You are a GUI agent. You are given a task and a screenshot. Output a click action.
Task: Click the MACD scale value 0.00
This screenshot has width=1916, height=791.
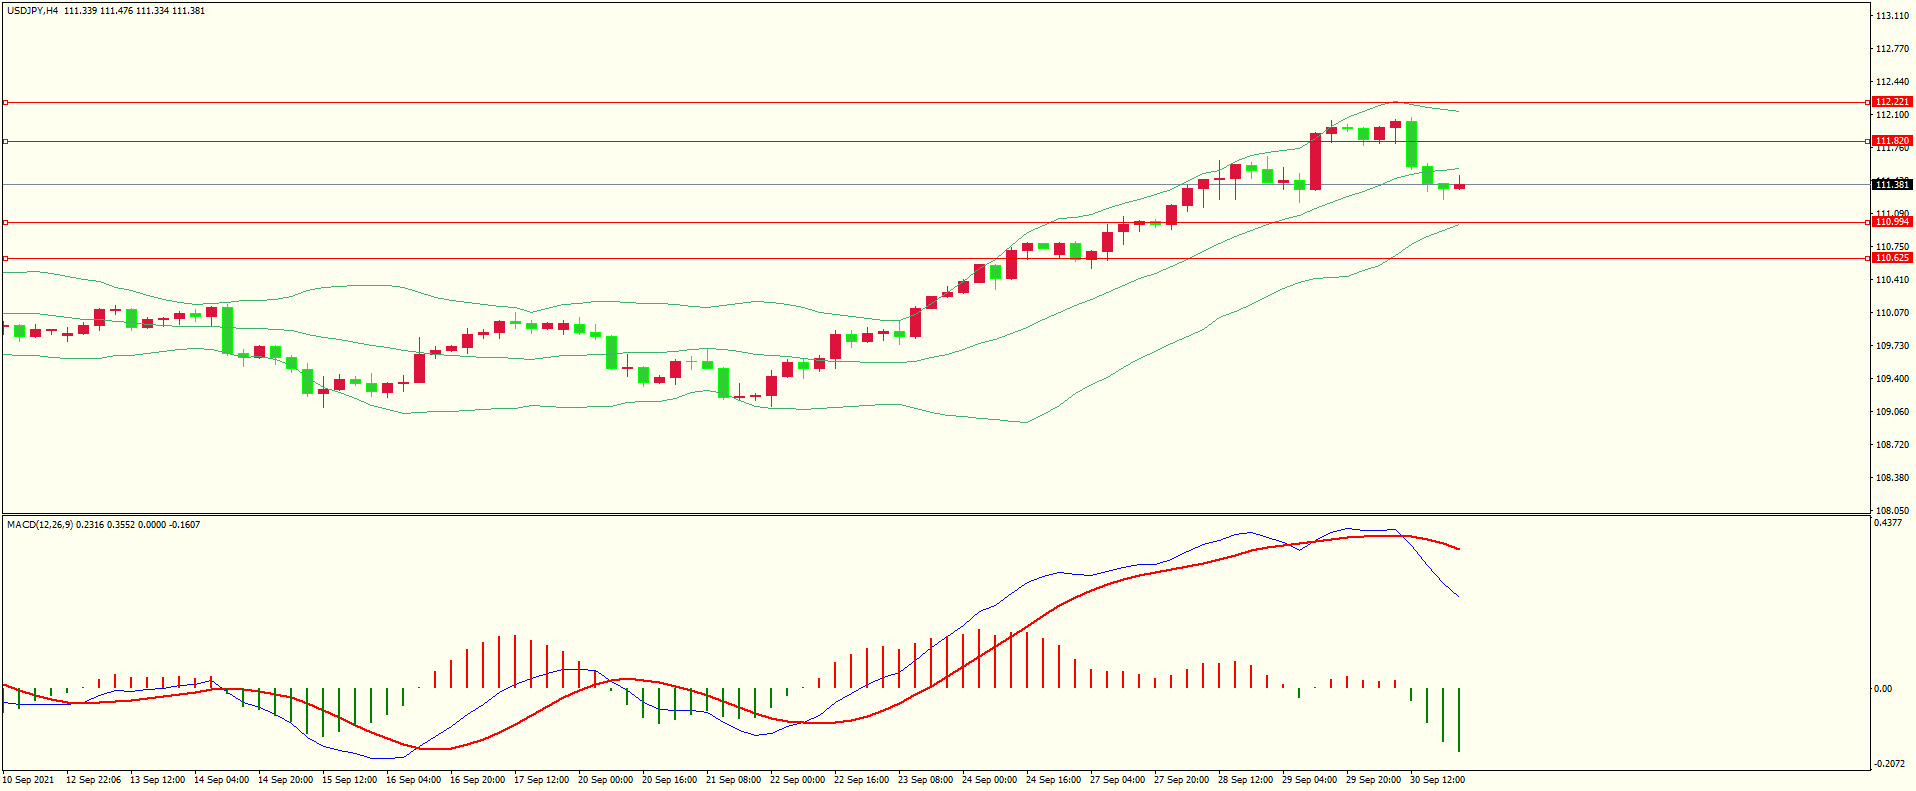coord(1883,689)
